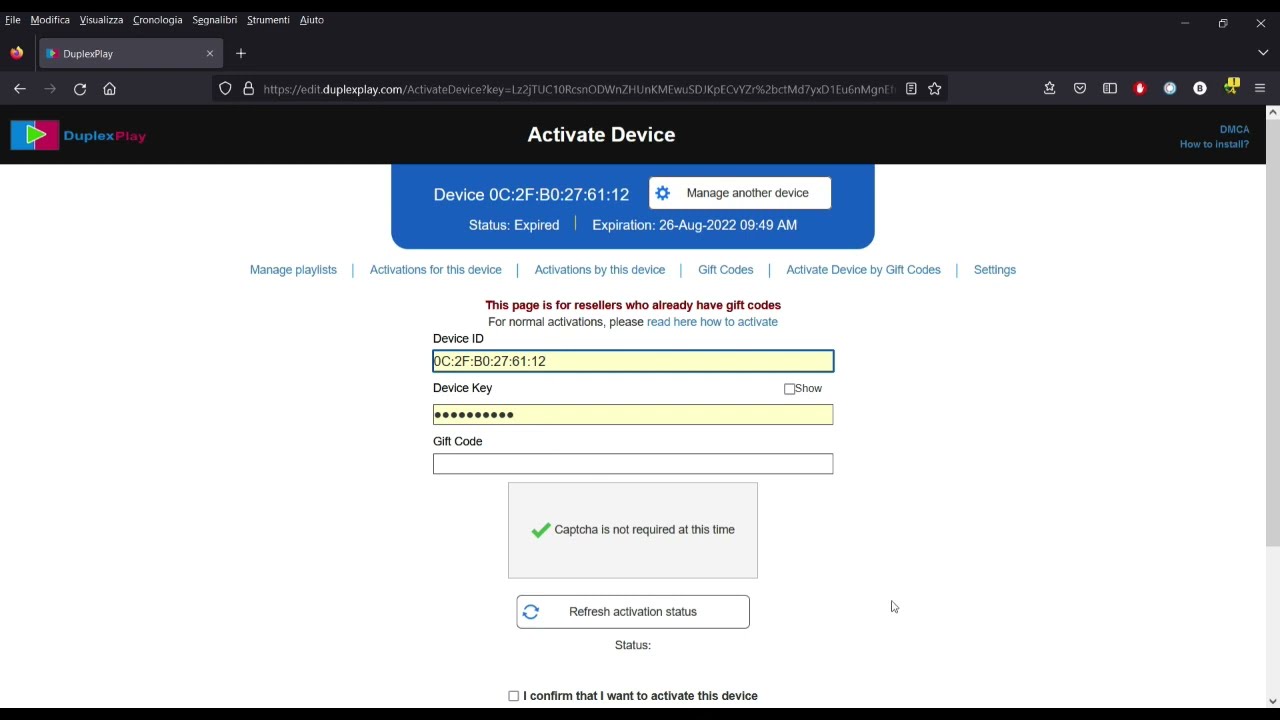This screenshot has width=1280, height=720.
Task: Open the Firefox hamburger application menu
Action: click(x=1260, y=89)
